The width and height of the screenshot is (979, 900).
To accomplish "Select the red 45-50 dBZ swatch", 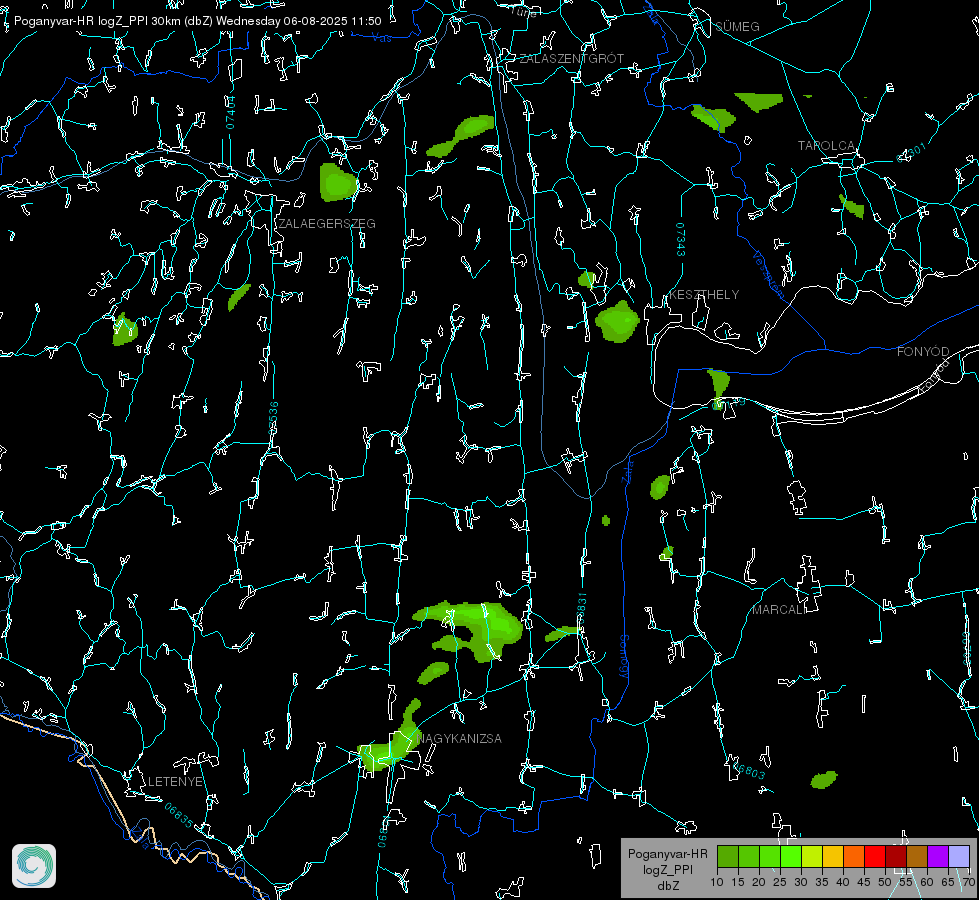I will click(x=875, y=856).
